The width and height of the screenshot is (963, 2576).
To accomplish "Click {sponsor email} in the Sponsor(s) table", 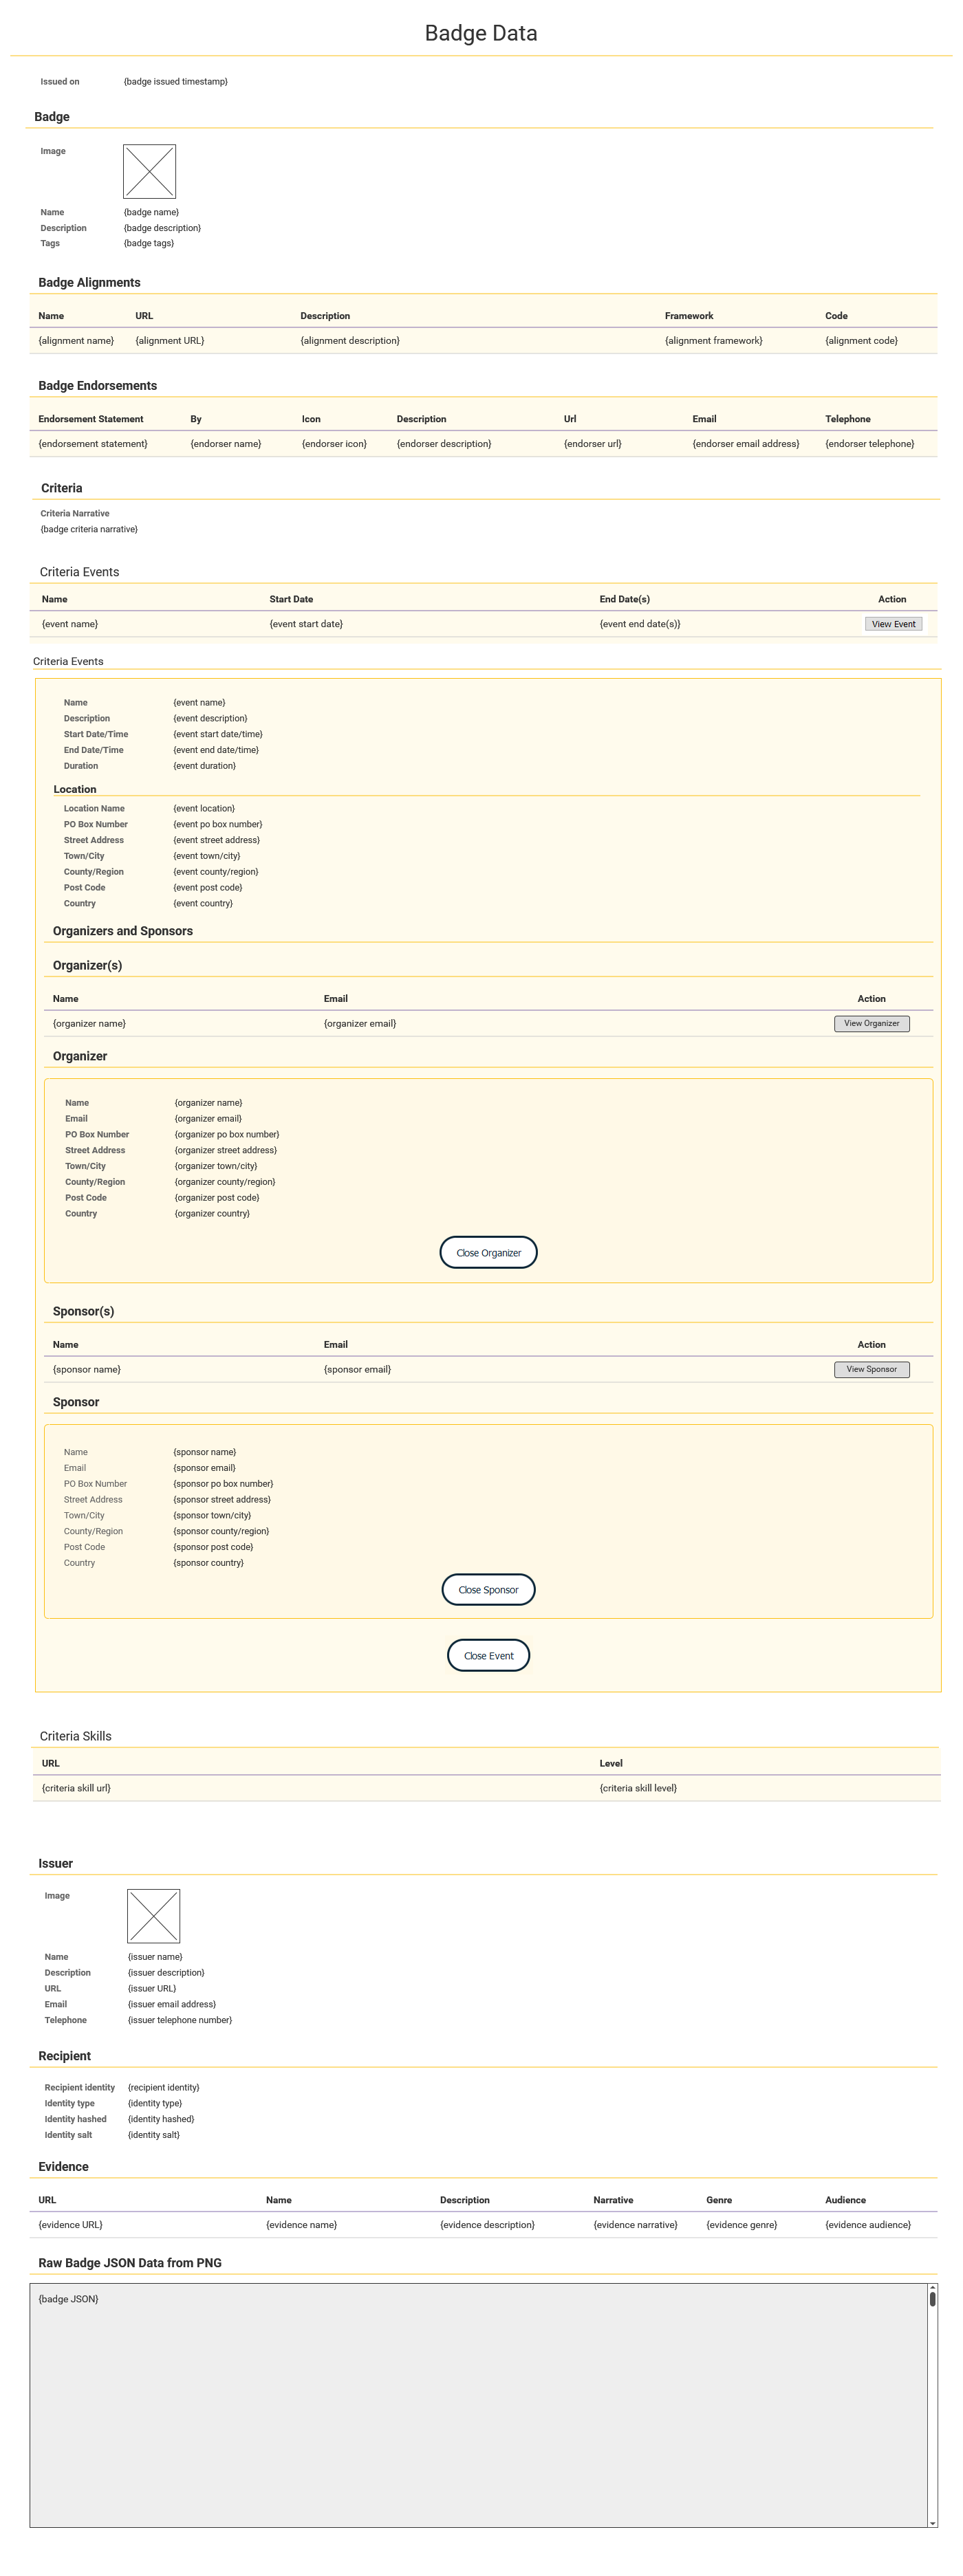I will click(357, 1370).
